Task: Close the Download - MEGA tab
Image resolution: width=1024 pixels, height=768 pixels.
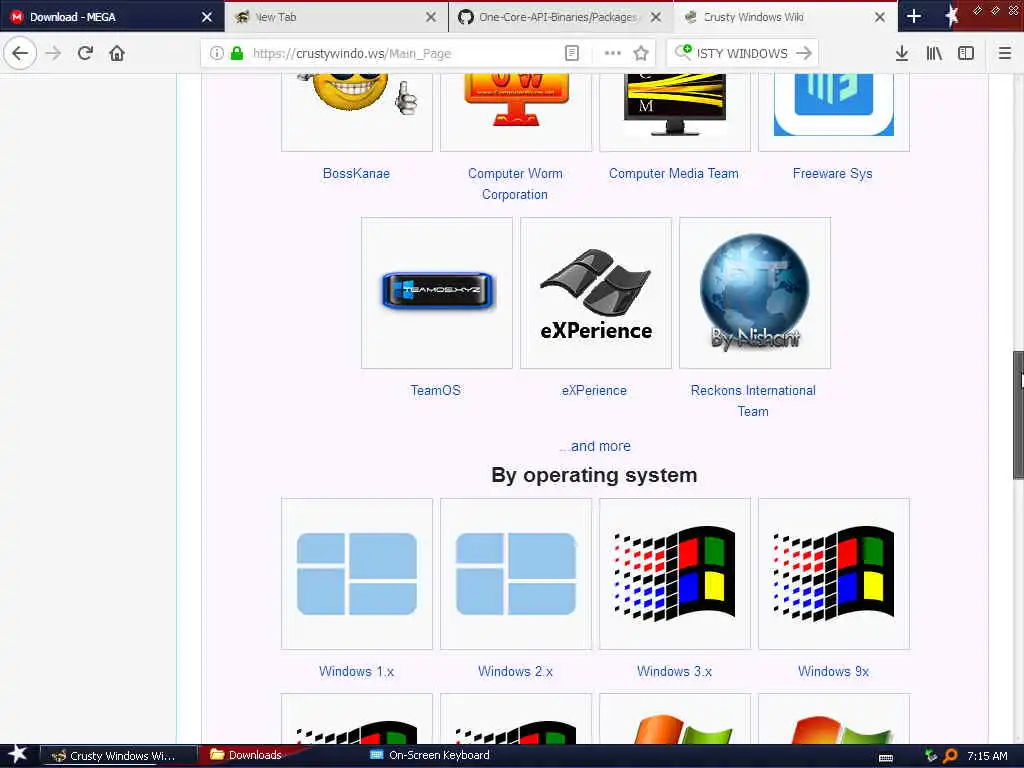Action: [x=207, y=17]
